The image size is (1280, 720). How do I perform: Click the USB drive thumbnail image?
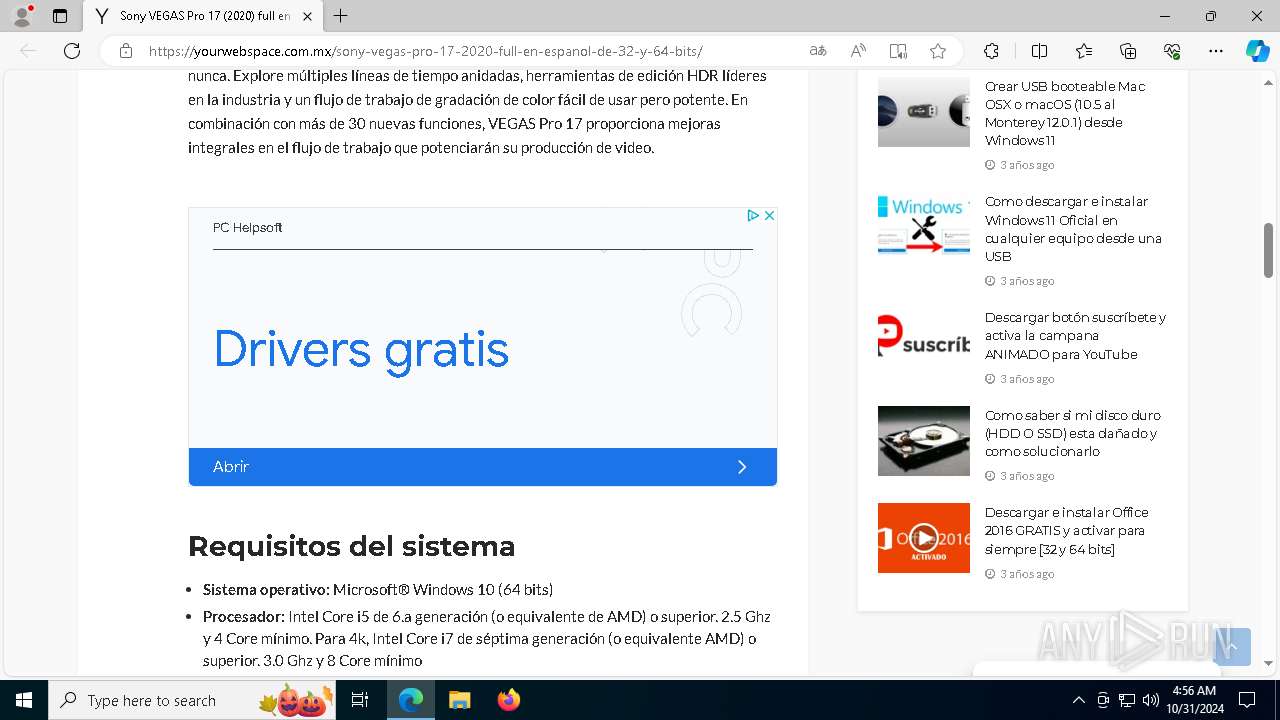(x=924, y=112)
